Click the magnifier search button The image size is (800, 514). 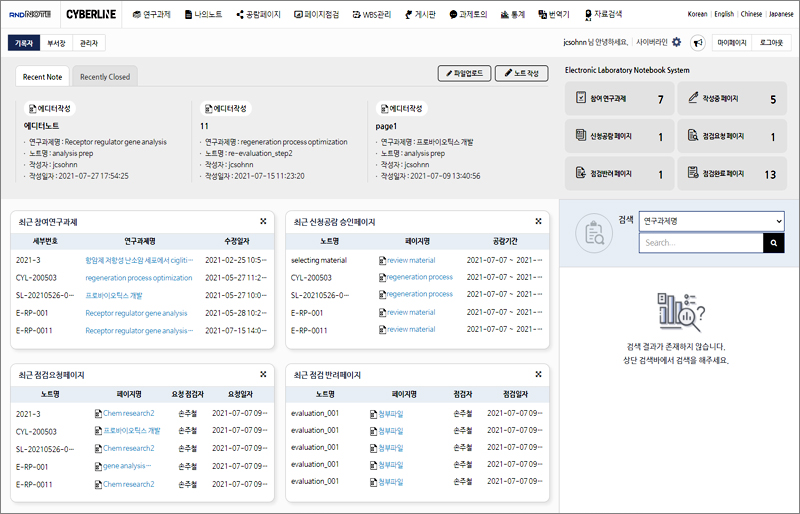(x=773, y=243)
